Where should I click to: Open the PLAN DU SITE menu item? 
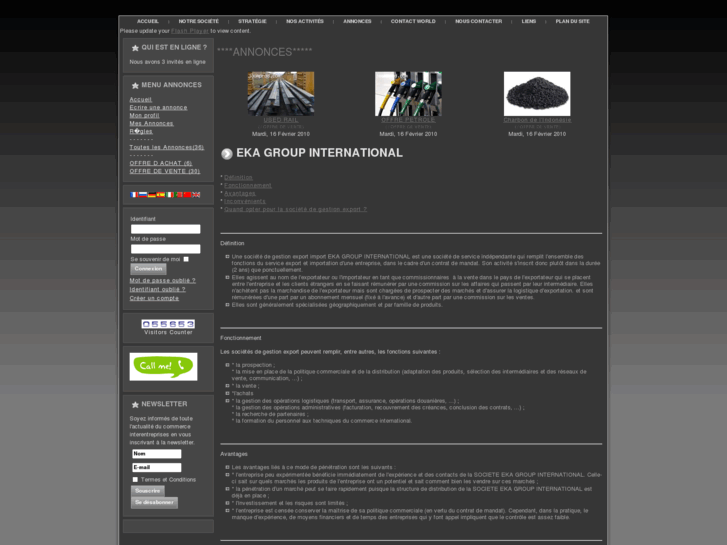click(573, 21)
